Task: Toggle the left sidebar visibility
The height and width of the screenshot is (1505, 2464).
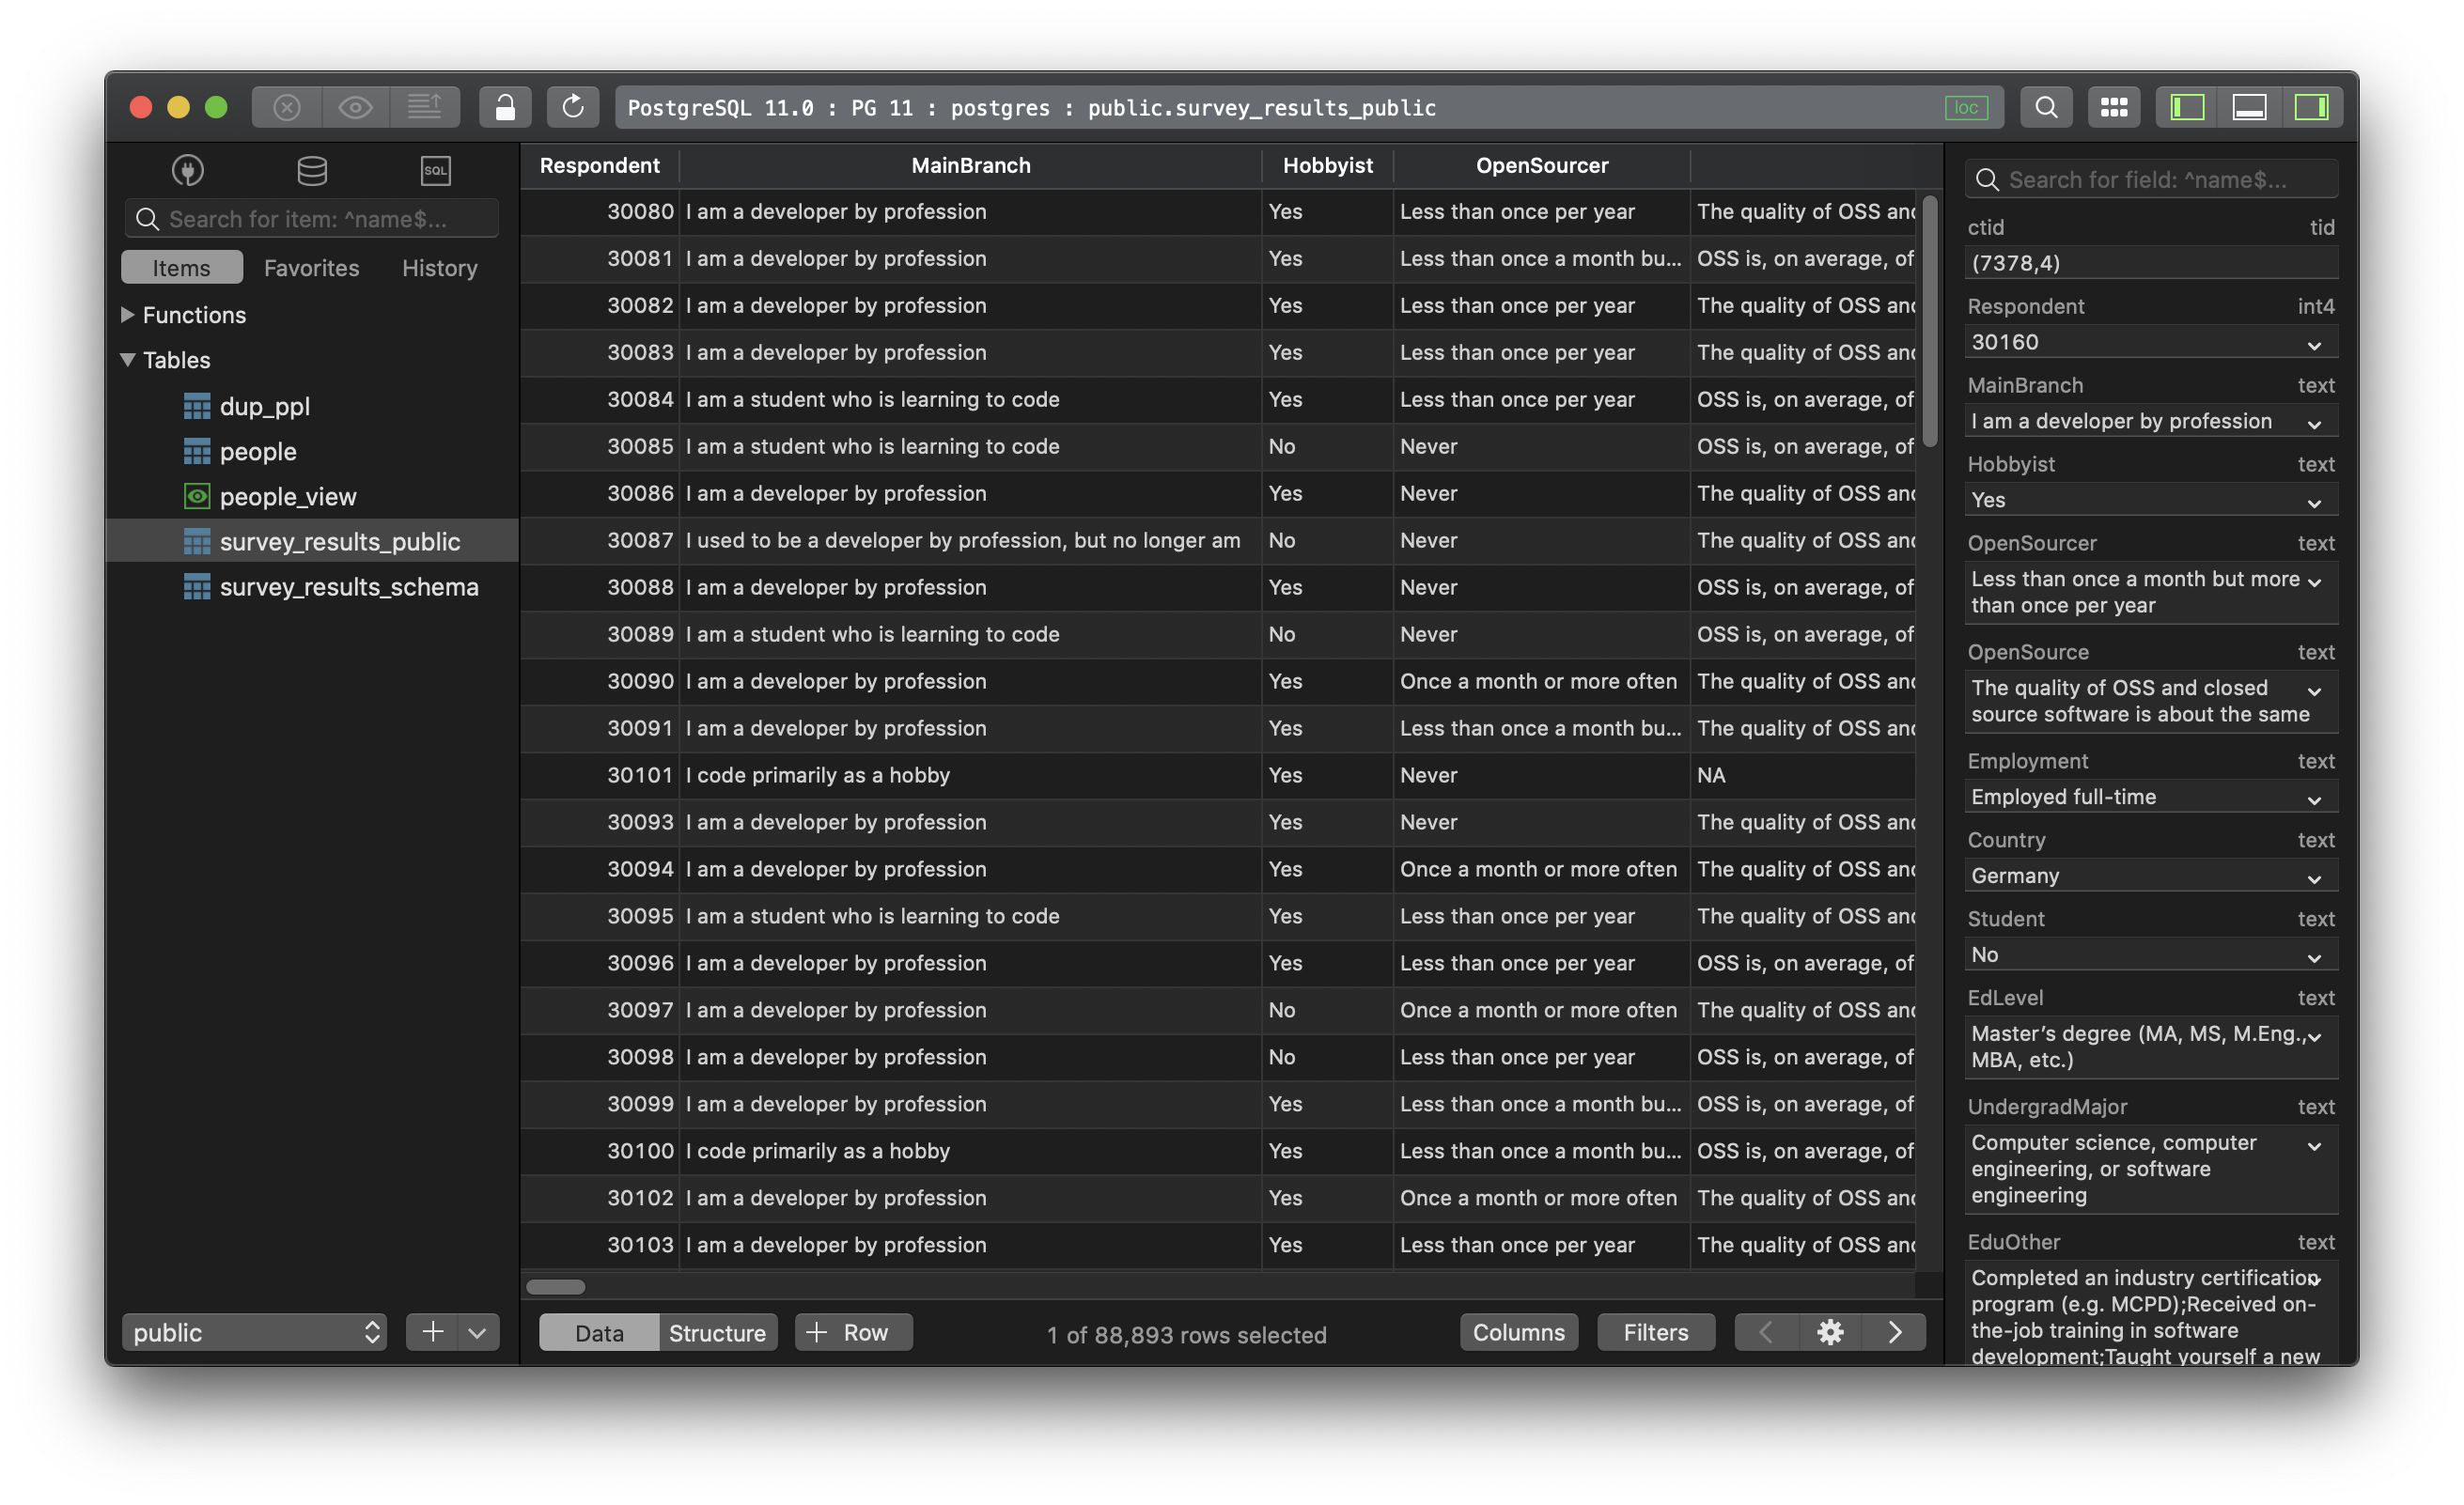Action: 2186,107
